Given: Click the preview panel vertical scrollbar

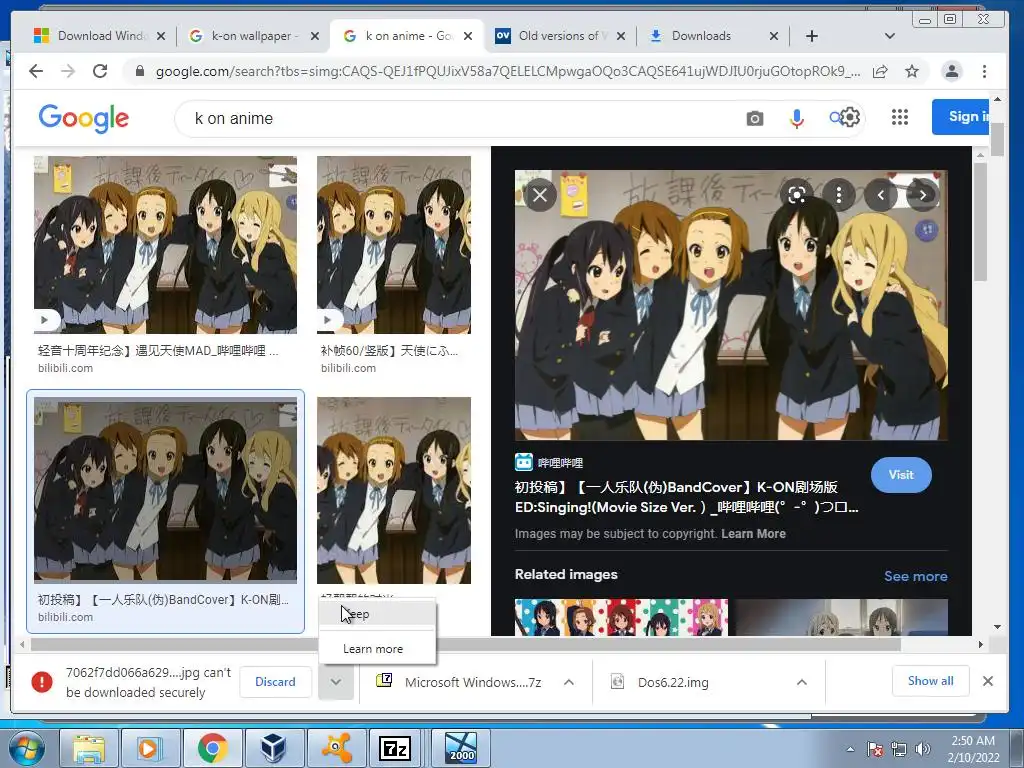Looking at the screenshot, I should (x=980, y=222).
